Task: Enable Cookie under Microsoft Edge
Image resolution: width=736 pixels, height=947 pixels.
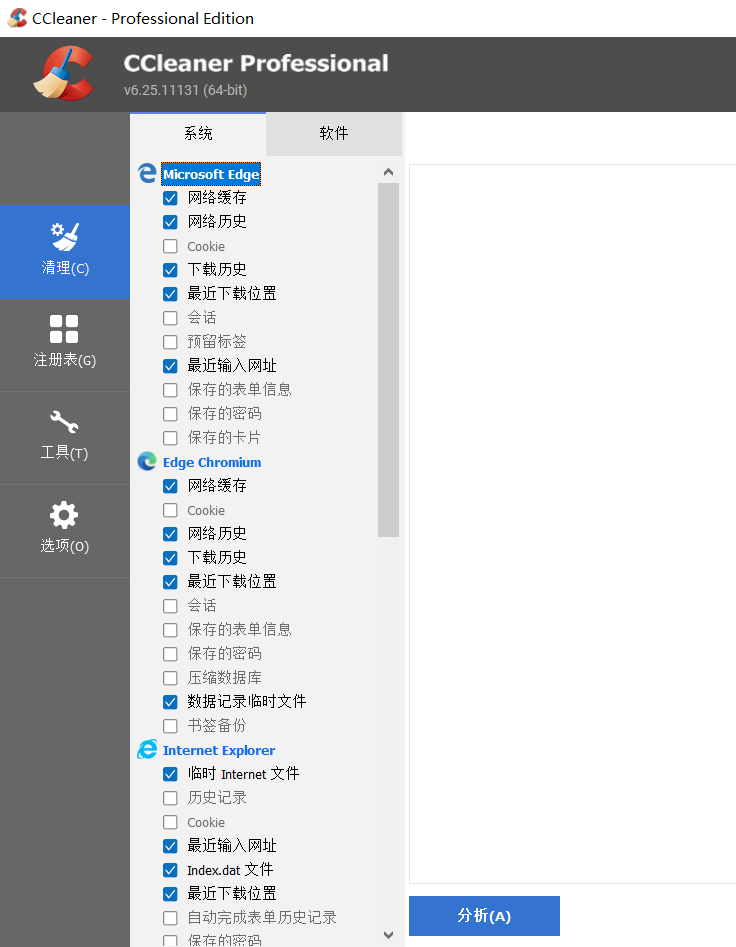Action: [170, 246]
